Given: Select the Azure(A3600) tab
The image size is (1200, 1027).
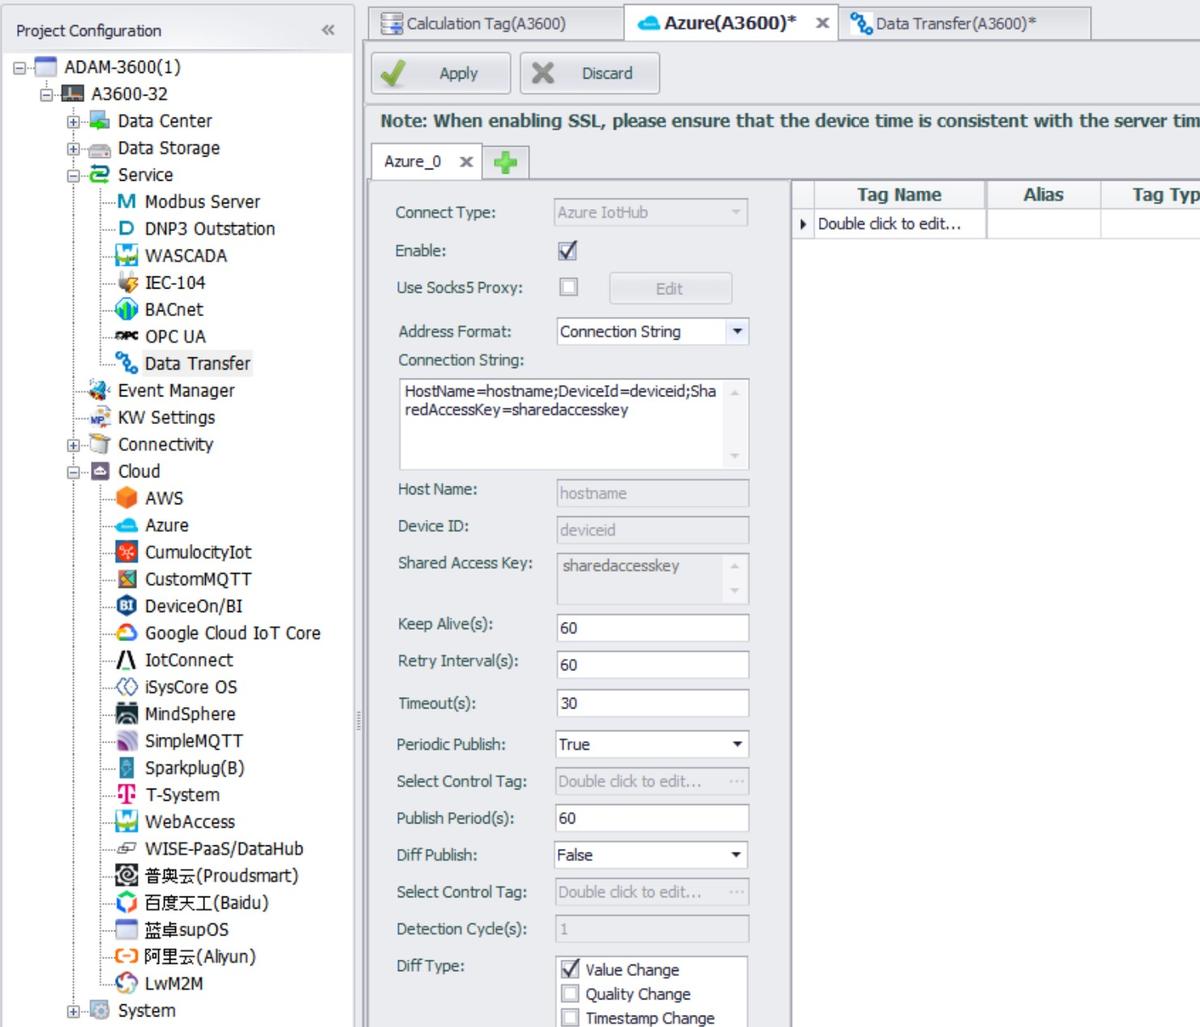Looking at the screenshot, I should (730, 23).
